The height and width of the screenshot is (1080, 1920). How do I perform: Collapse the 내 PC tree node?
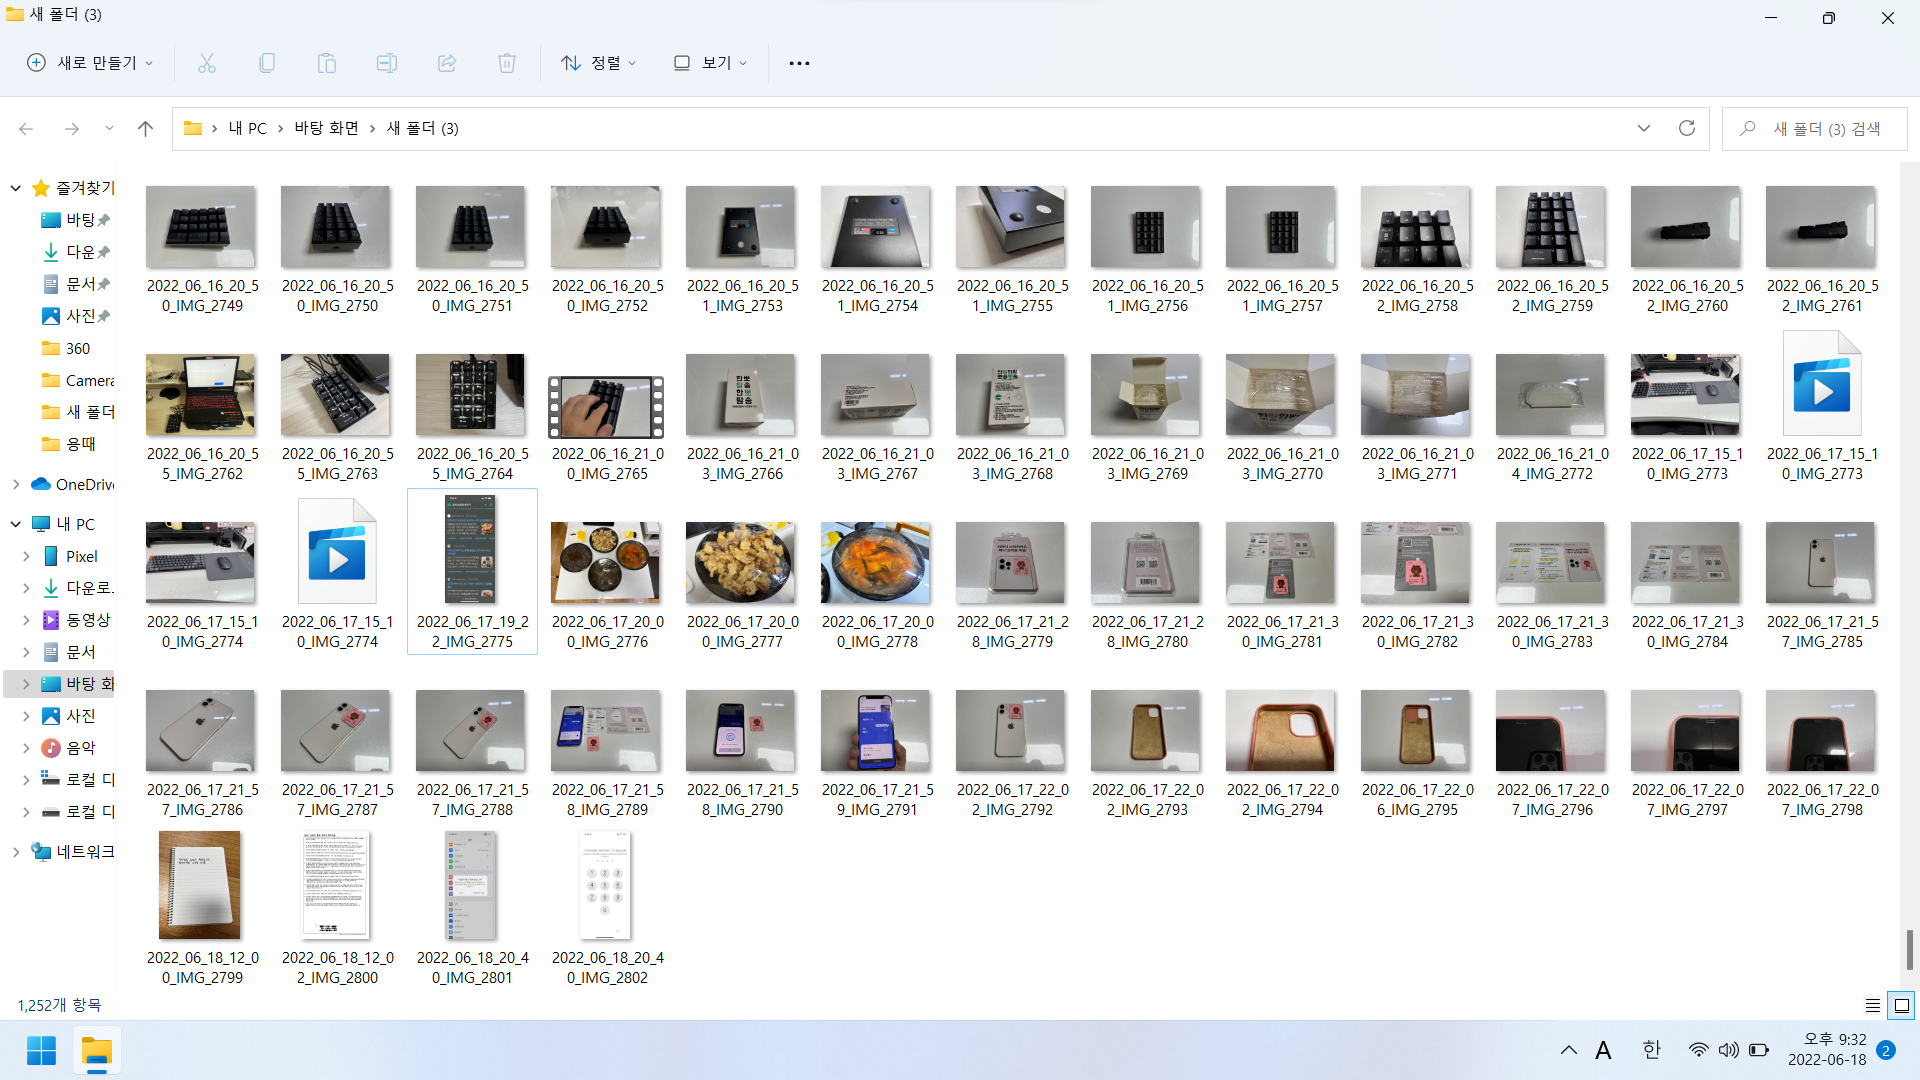tap(16, 524)
